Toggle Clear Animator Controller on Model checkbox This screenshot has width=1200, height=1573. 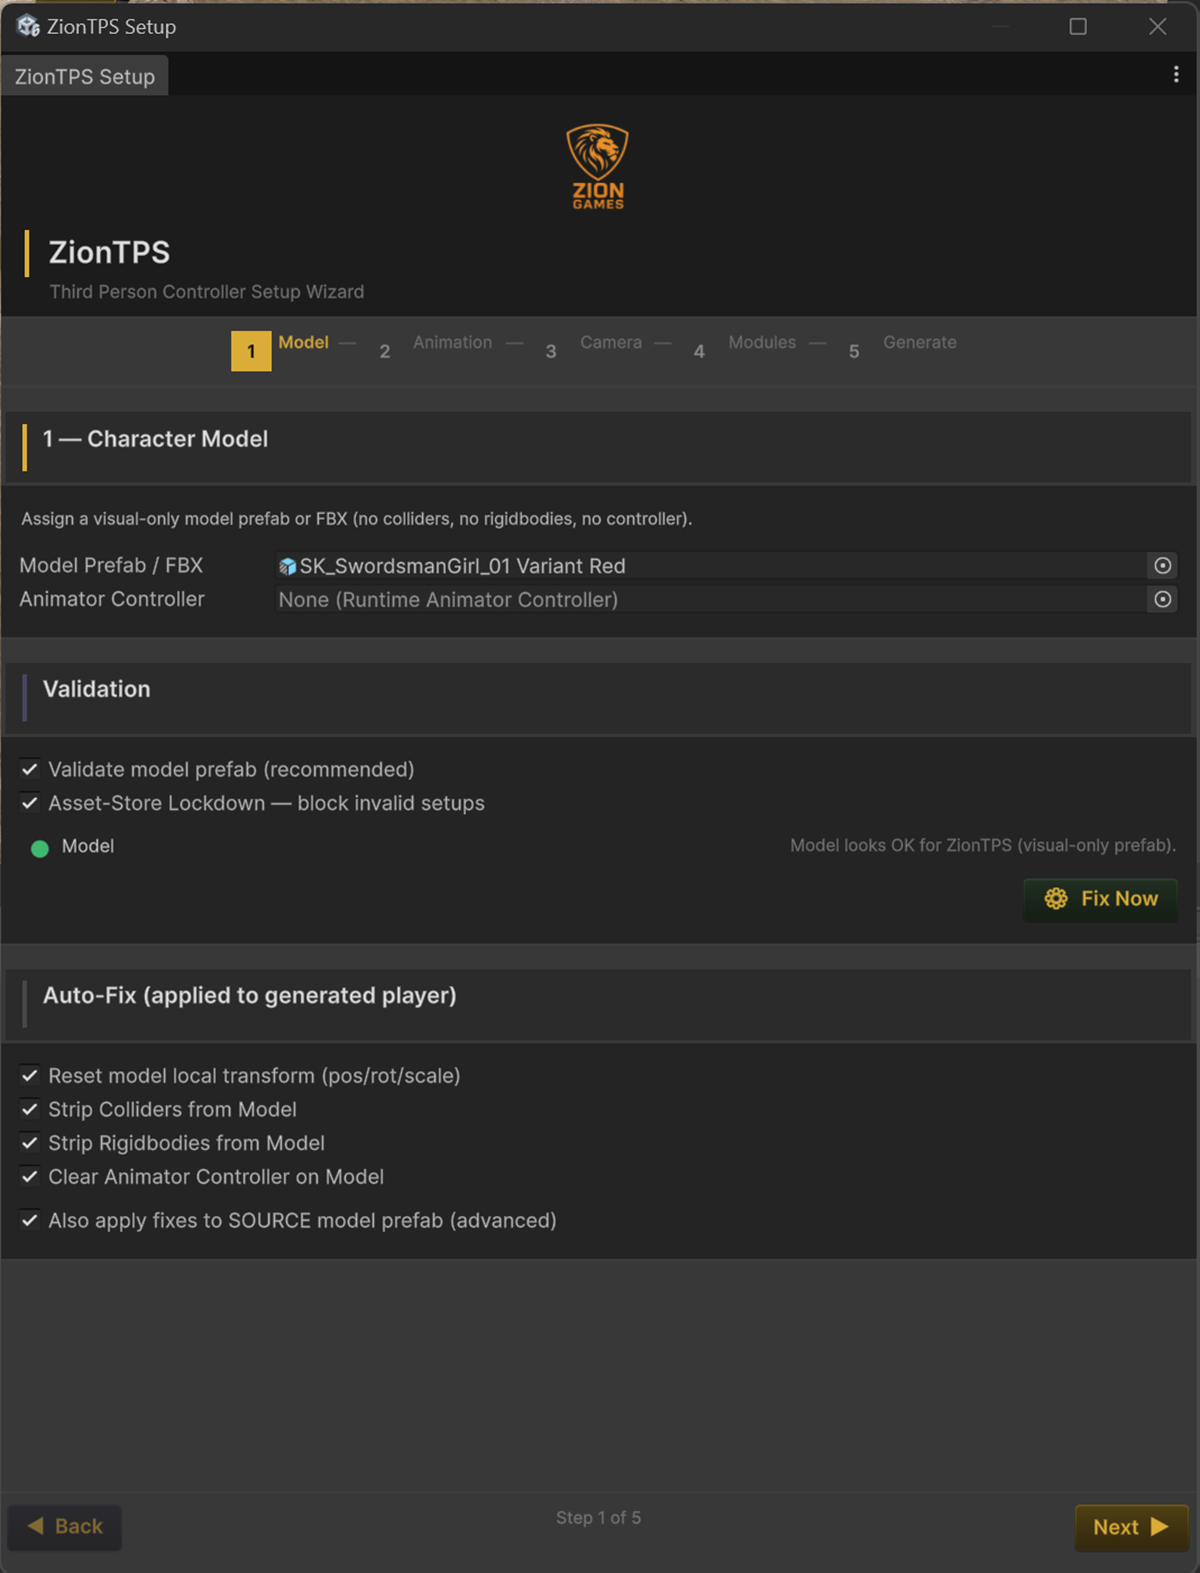[x=30, y=1177]
